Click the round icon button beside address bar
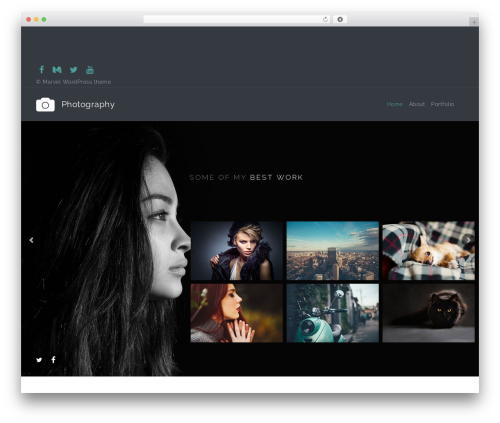This screenshot has height=423, width=500. (340, 19)
